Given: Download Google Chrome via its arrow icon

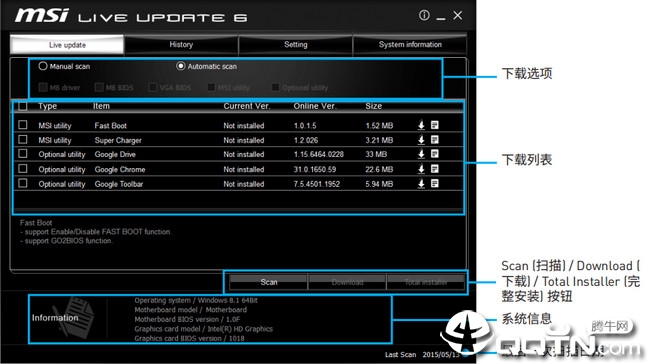Looking at the screenshot, I should (x=421, y=169).
